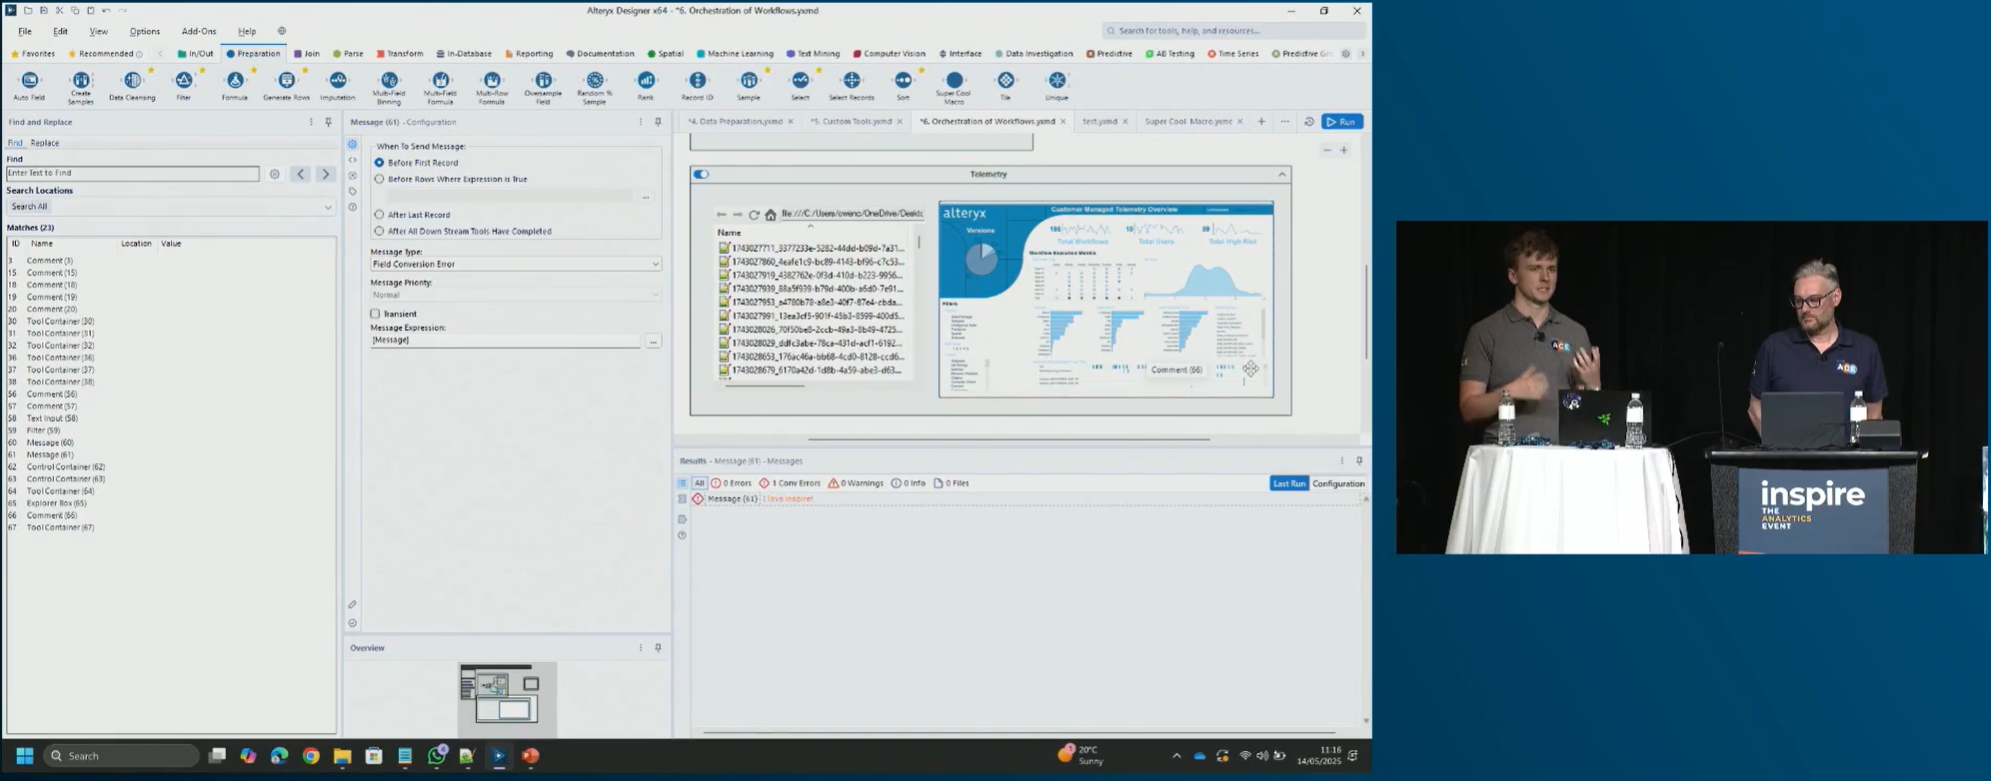Select the Sample tool
Viewport: 1991px width, 781px height.
[x=749, y=86]
